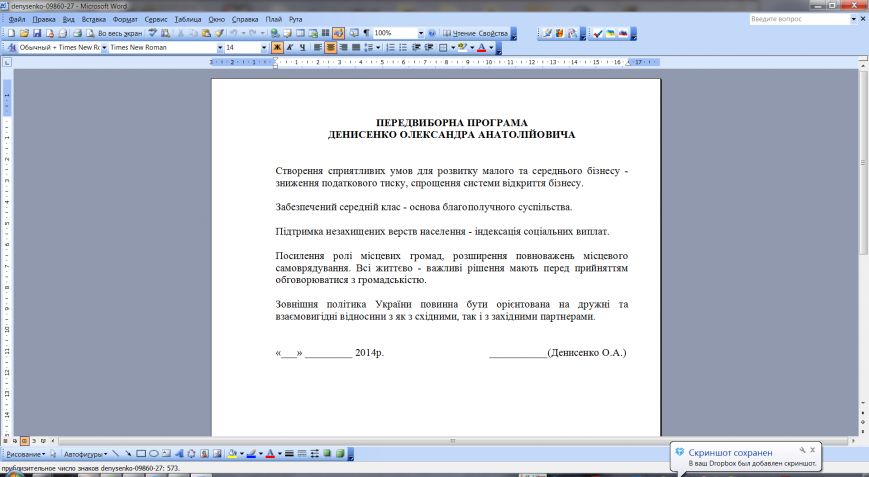Open a file with the folder icon
This screenshot has height=477, width=869.
(23, 33)
